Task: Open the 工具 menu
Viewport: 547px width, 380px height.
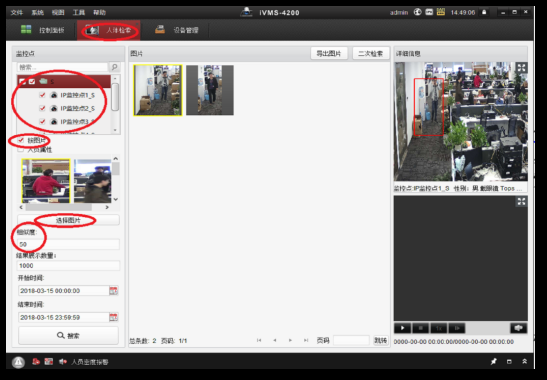Action: click(79, 13)
